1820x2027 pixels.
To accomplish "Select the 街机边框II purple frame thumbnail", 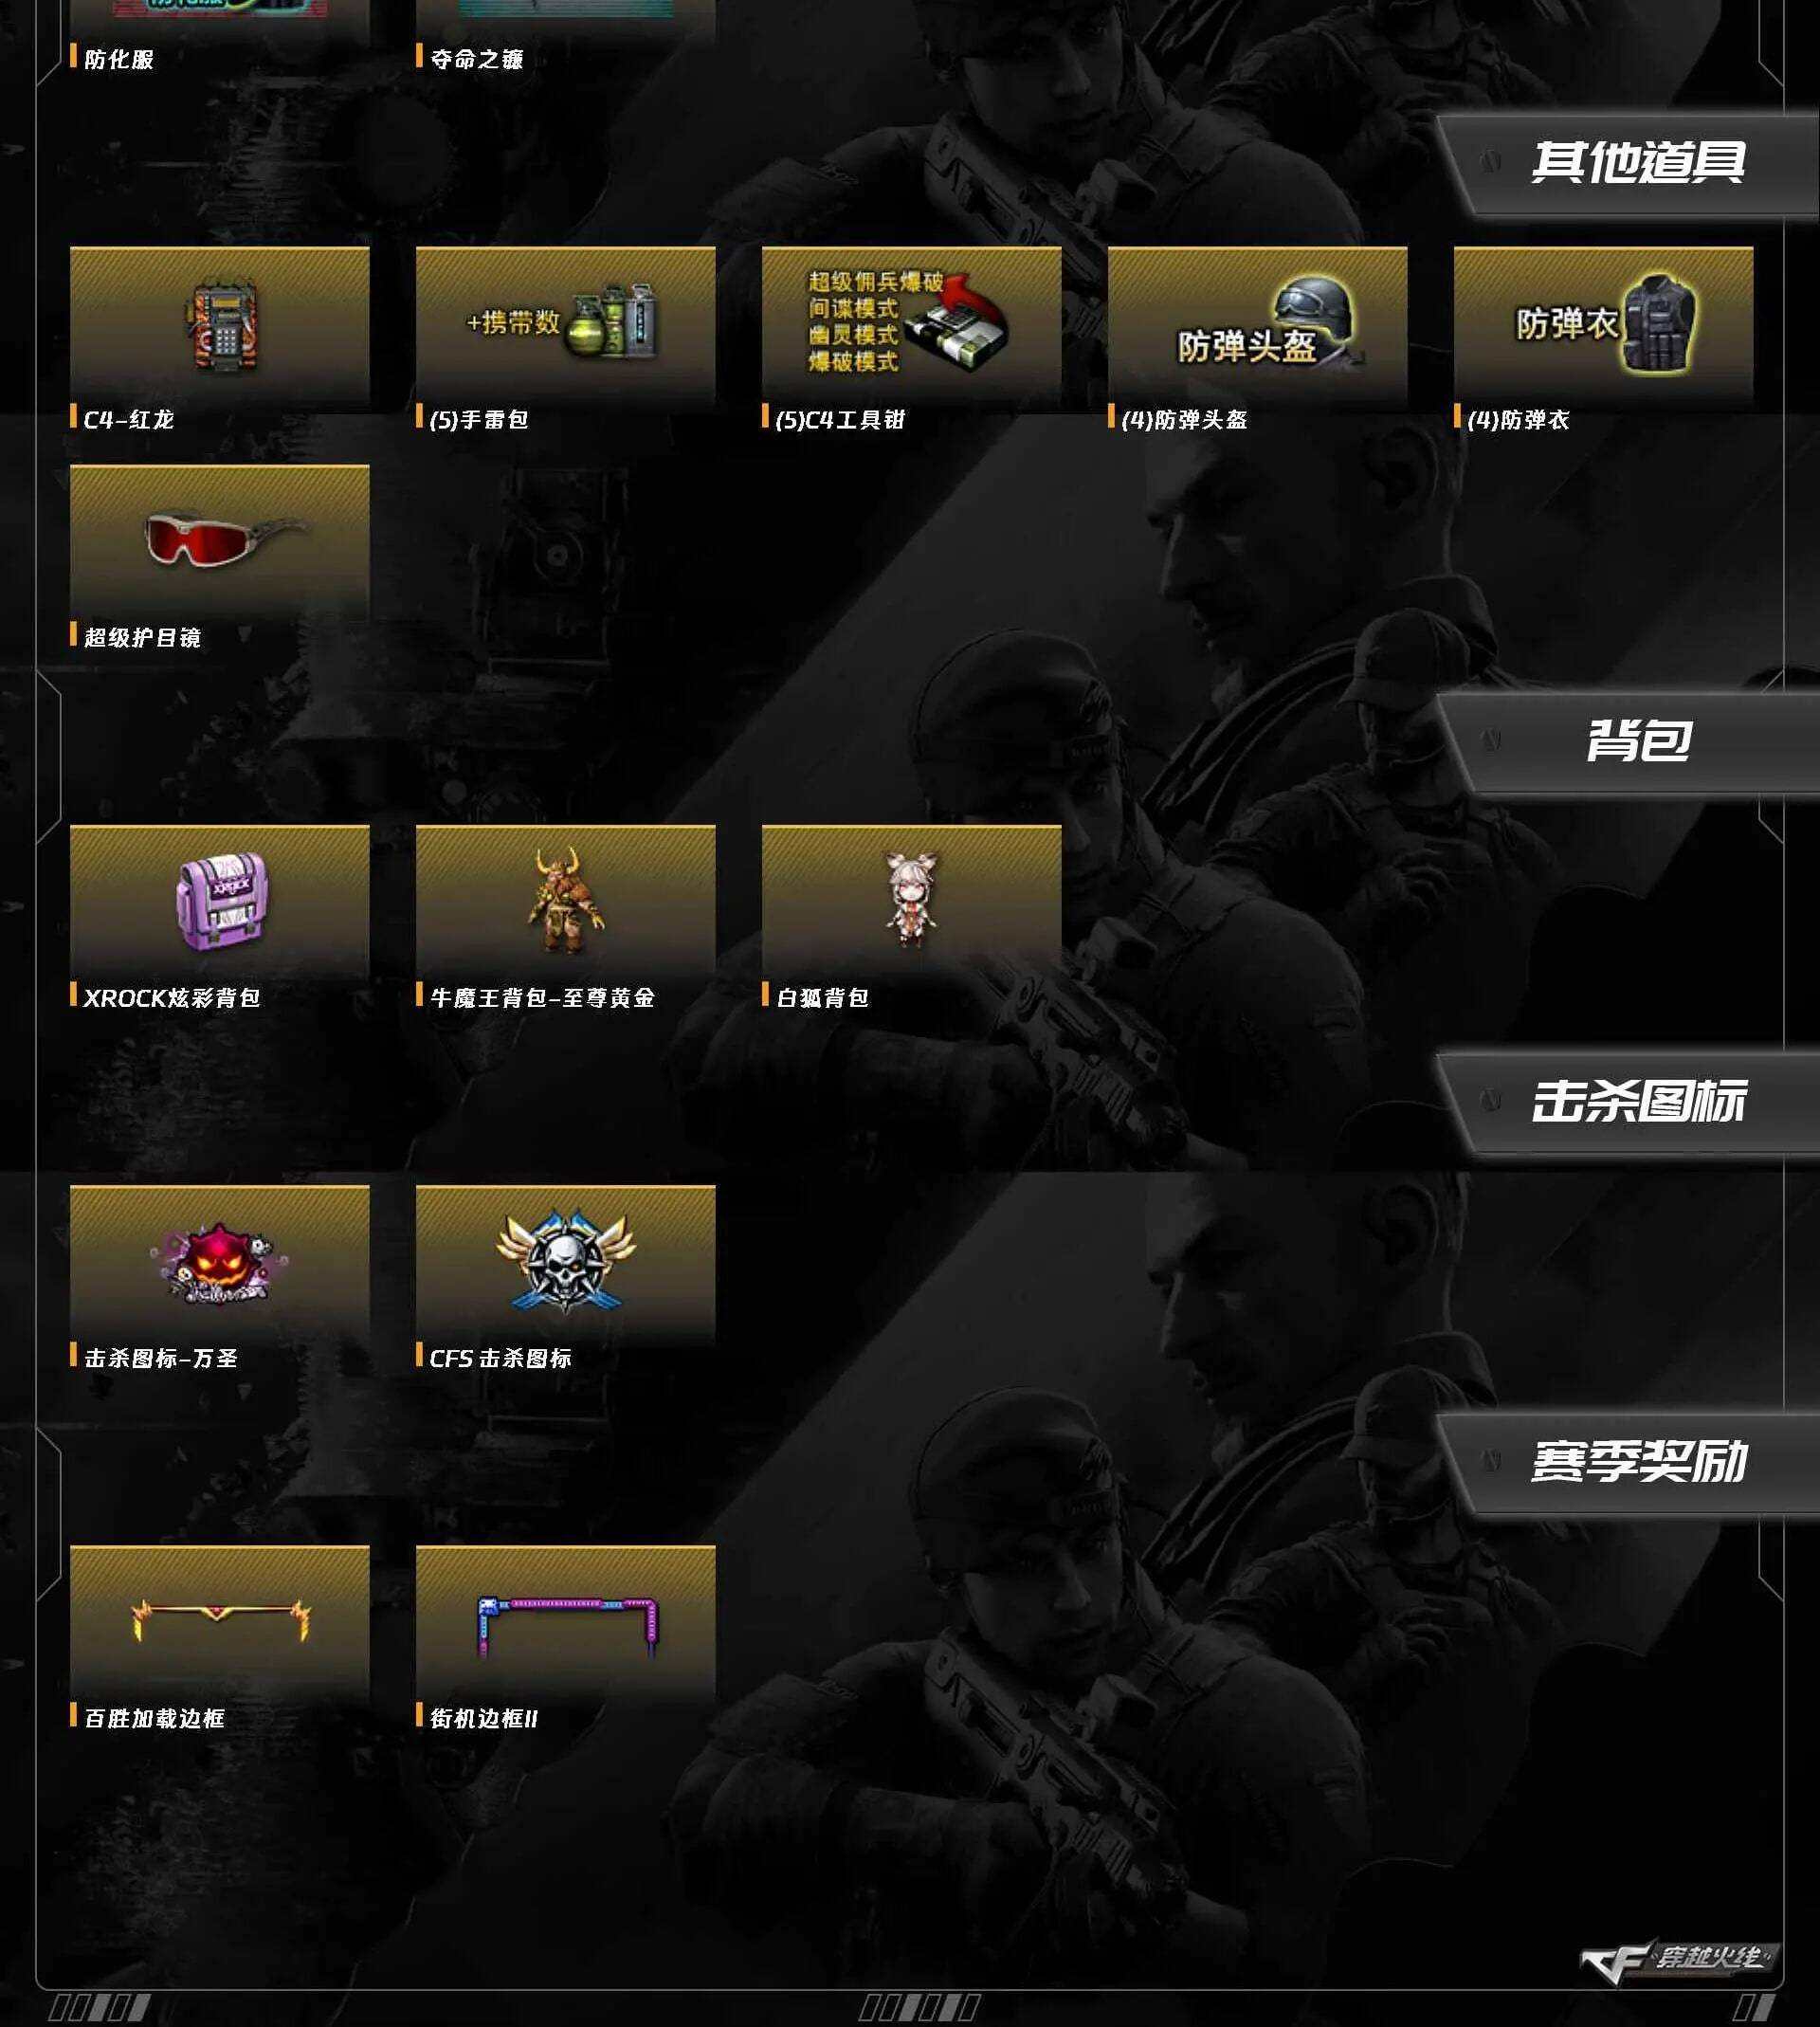I will pos(566,1624).
